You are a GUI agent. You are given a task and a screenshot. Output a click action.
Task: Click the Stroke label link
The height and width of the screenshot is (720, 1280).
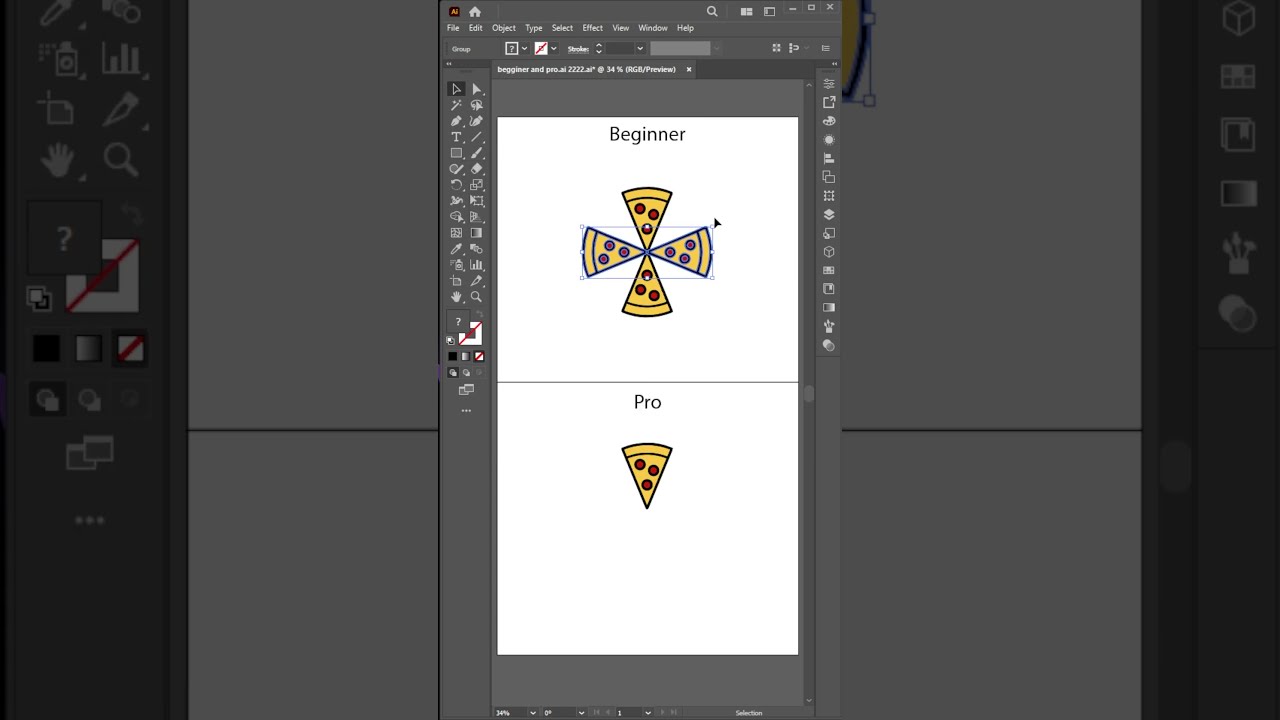pos(578,49)
